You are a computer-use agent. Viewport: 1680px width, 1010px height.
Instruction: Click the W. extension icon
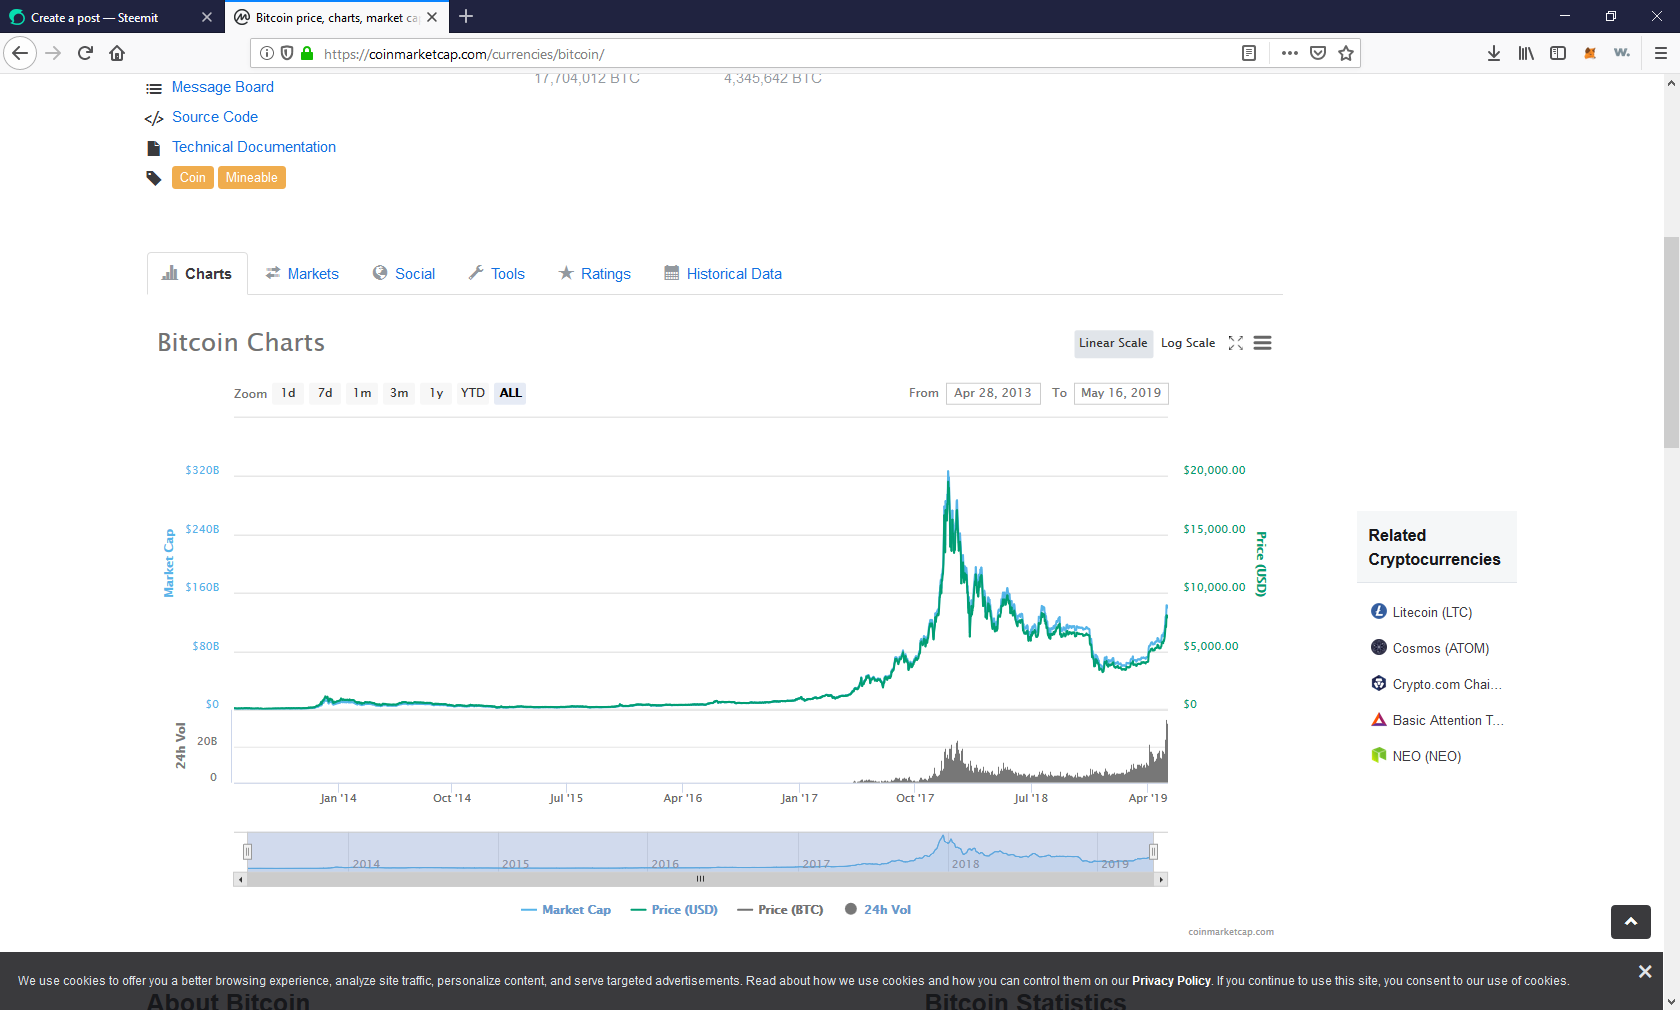coord(1622,53)
